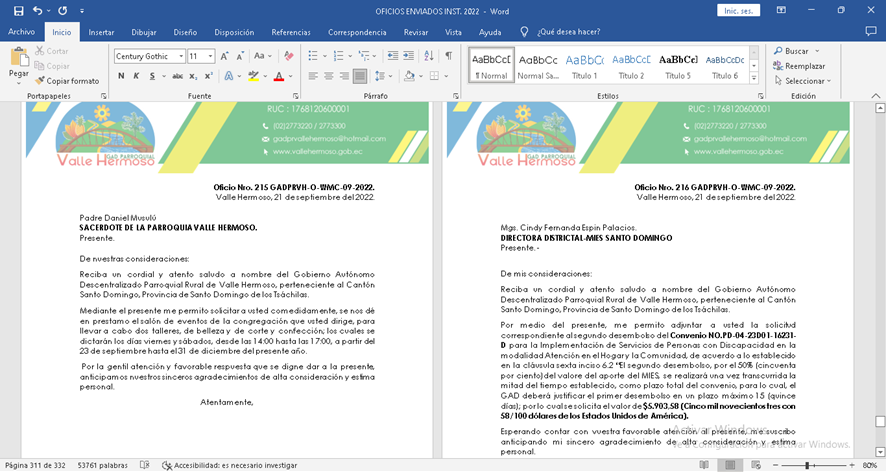Toggle bold N formatting
886x472 pixels.
pos(121,76)
